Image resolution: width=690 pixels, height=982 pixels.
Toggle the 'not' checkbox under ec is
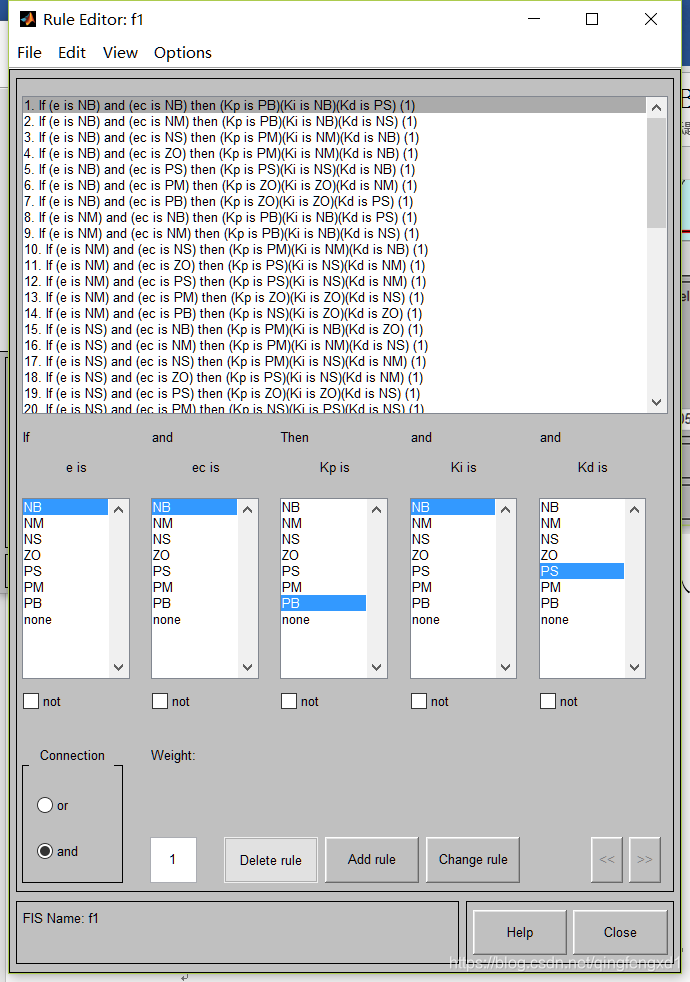(x=160, y=701)
